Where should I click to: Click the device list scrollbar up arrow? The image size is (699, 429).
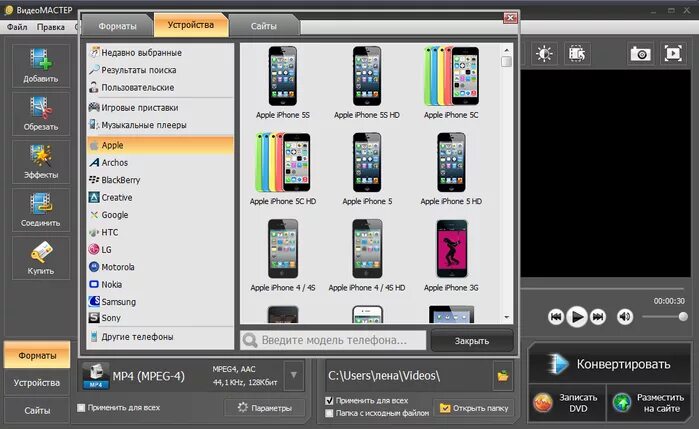(506, 50)
